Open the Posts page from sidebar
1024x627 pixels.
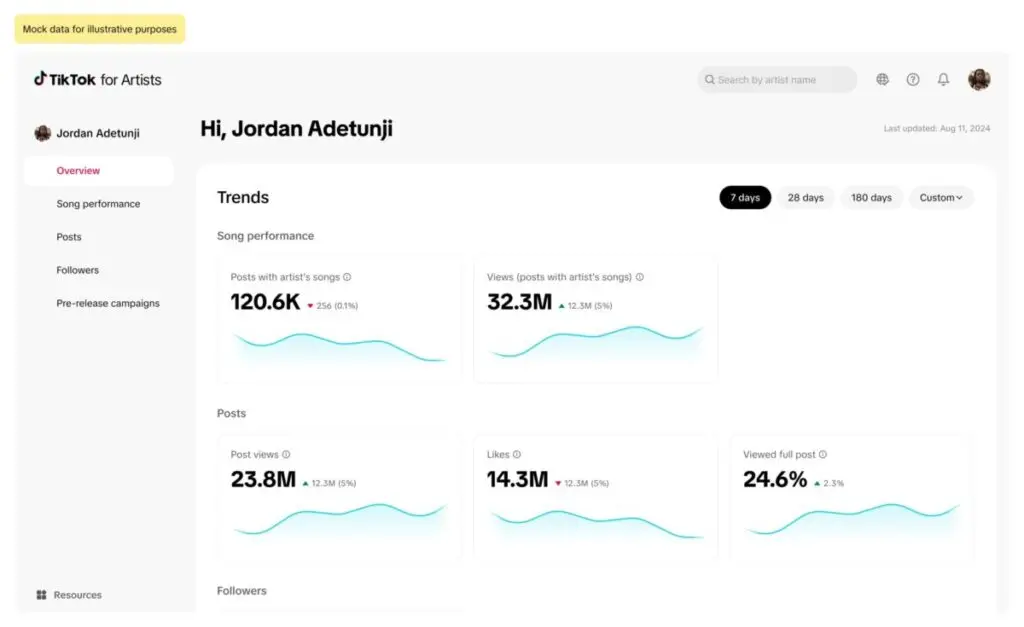[x=69, y=236]
